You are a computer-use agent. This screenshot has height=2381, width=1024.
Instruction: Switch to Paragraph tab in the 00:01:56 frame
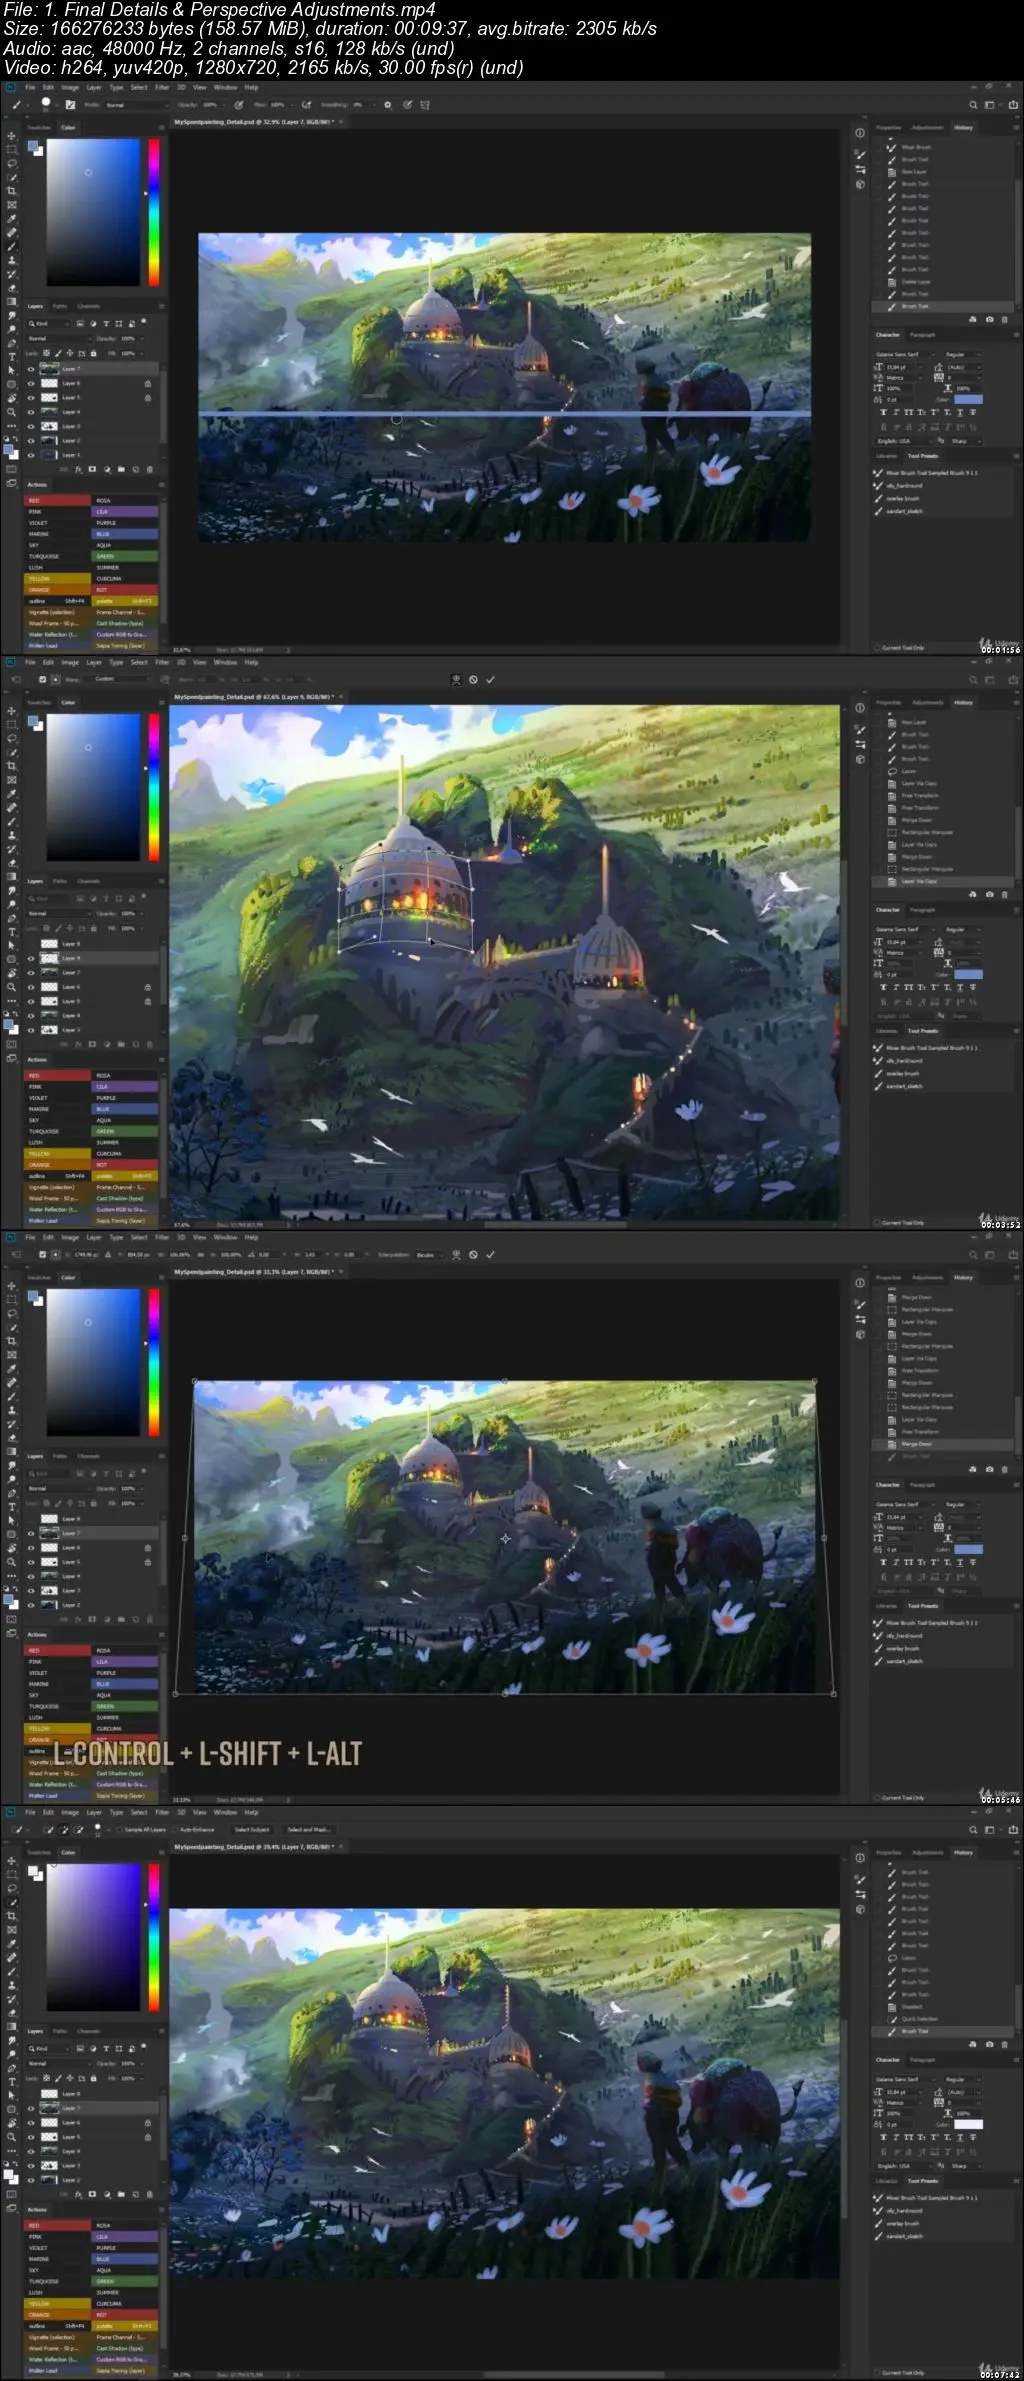[922, 335]
